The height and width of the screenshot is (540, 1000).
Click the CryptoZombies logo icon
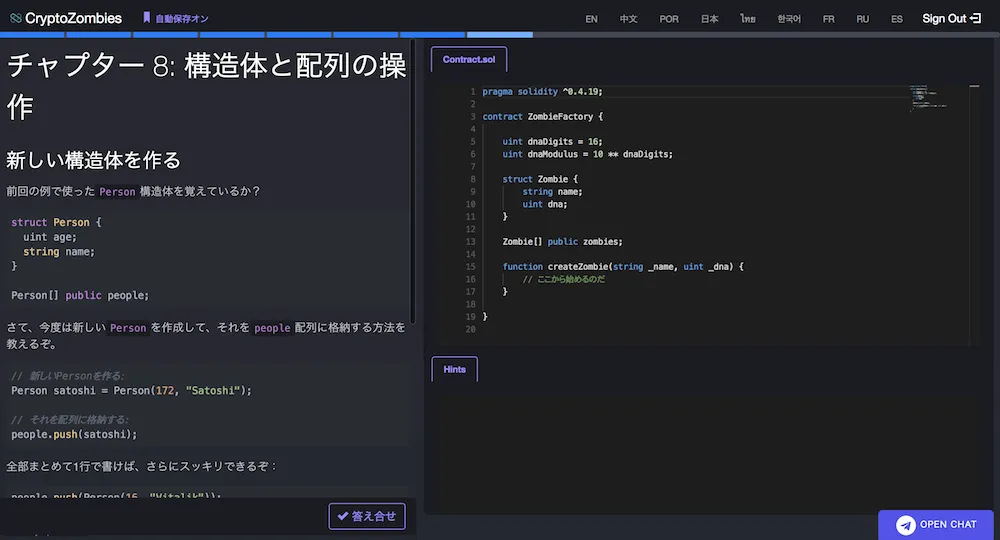[x=15, y=18]
